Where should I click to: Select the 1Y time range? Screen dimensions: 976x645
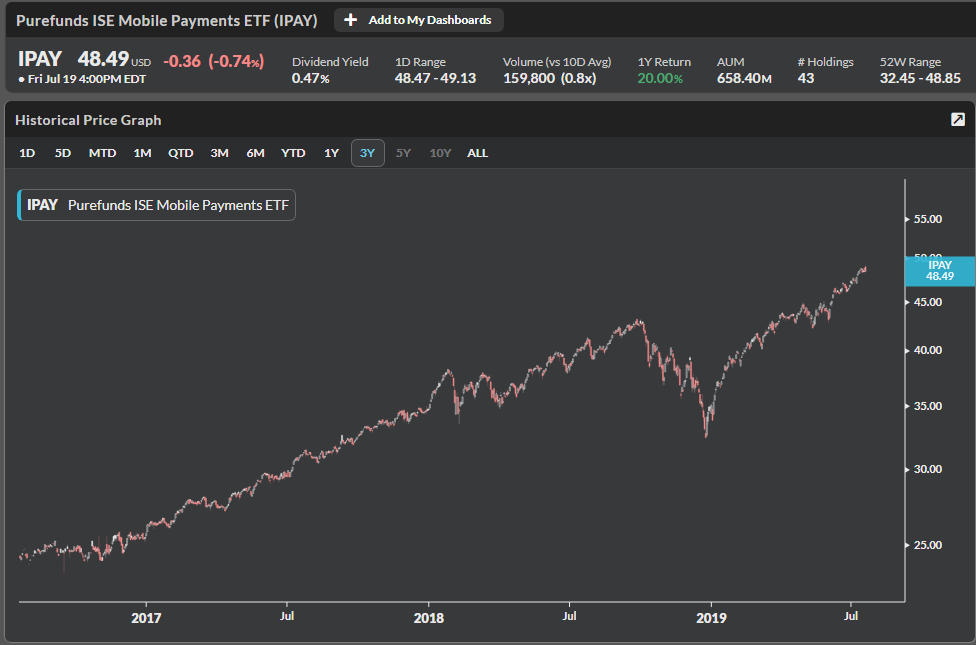click(x=331, y=153)
